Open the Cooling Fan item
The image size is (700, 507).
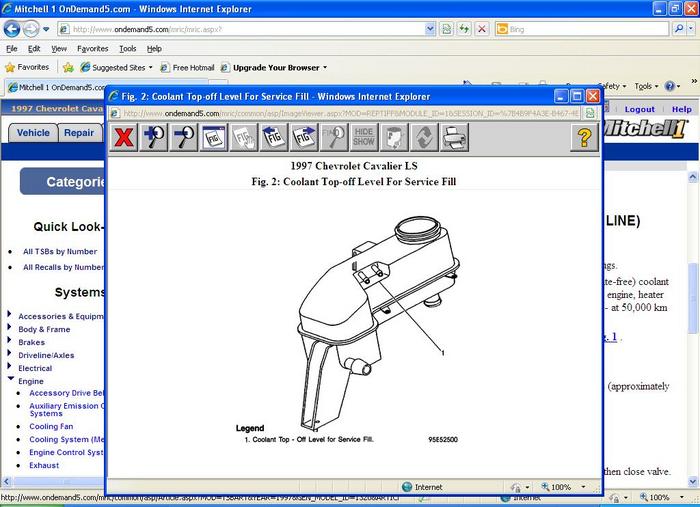51,427
